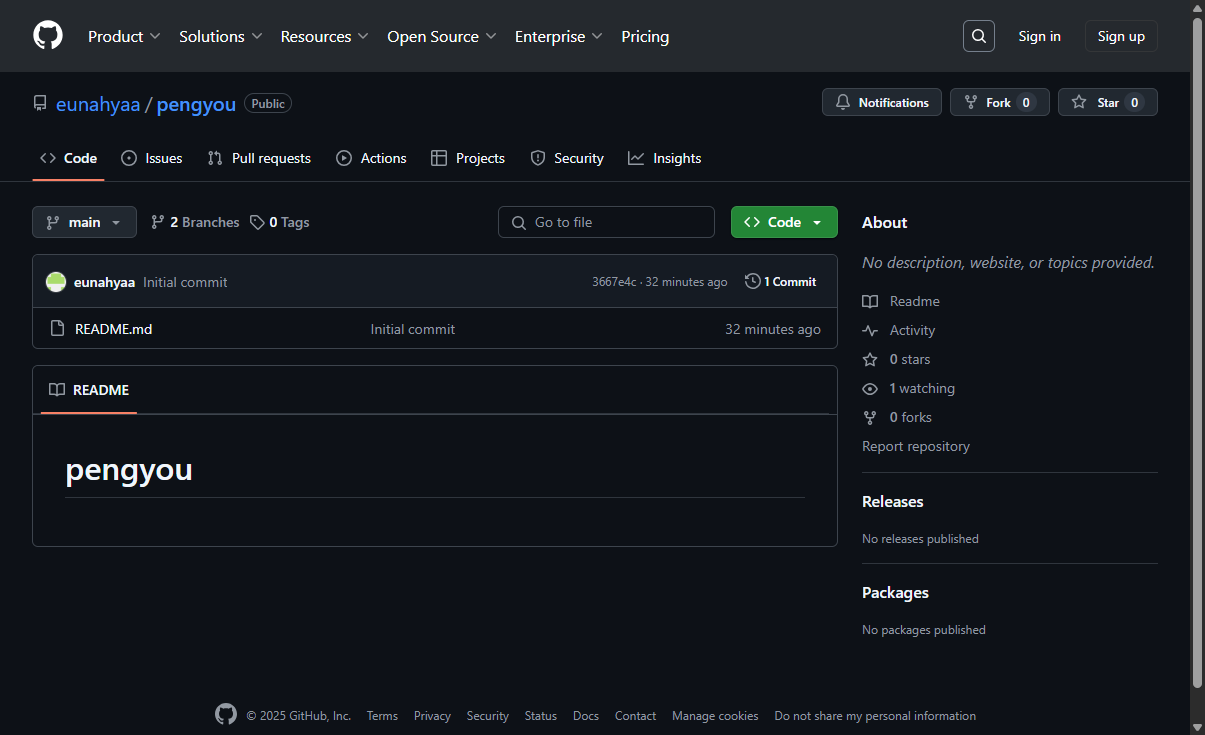
Task: View the 1 Commit history link
Action: (x=781, y=282)
